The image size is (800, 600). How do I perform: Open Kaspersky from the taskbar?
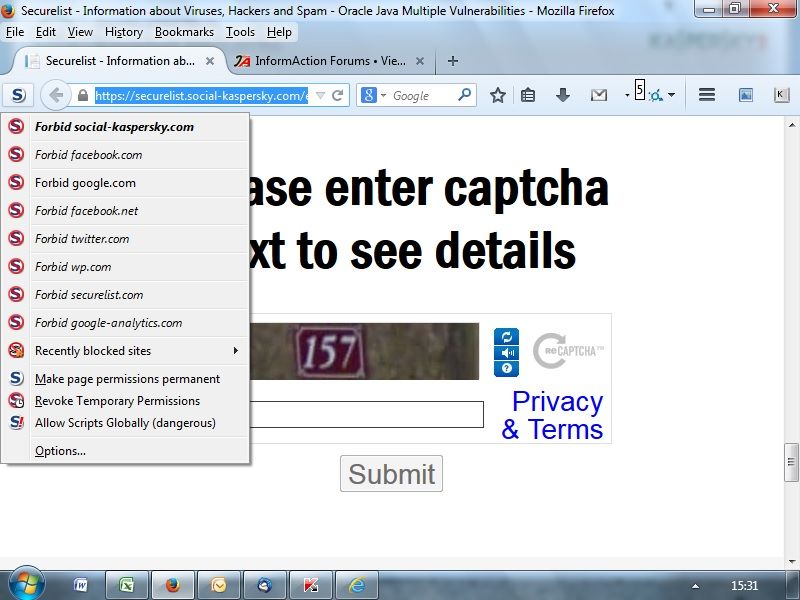coord(311,585)
